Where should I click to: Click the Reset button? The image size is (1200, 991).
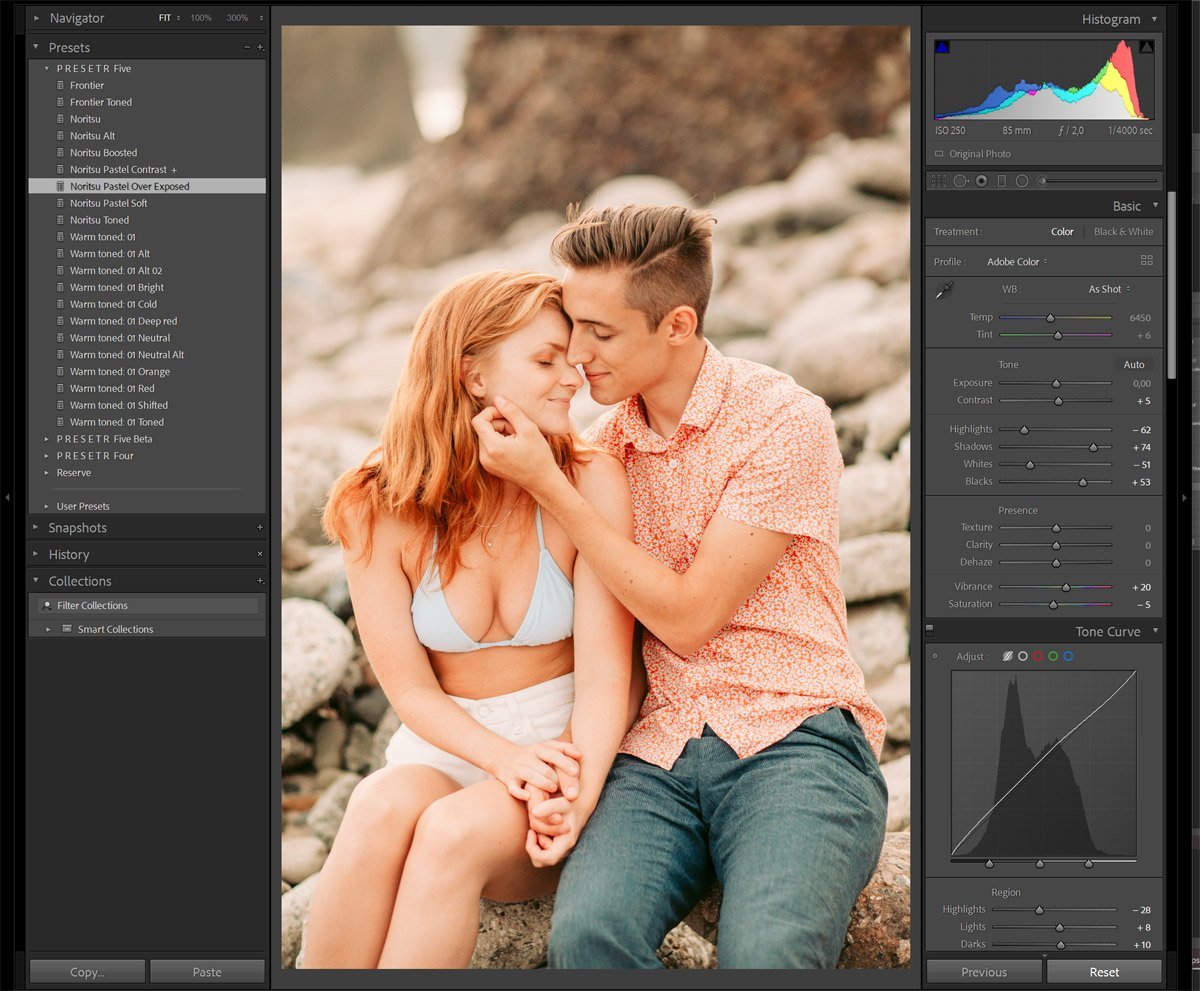[1104, 972]
